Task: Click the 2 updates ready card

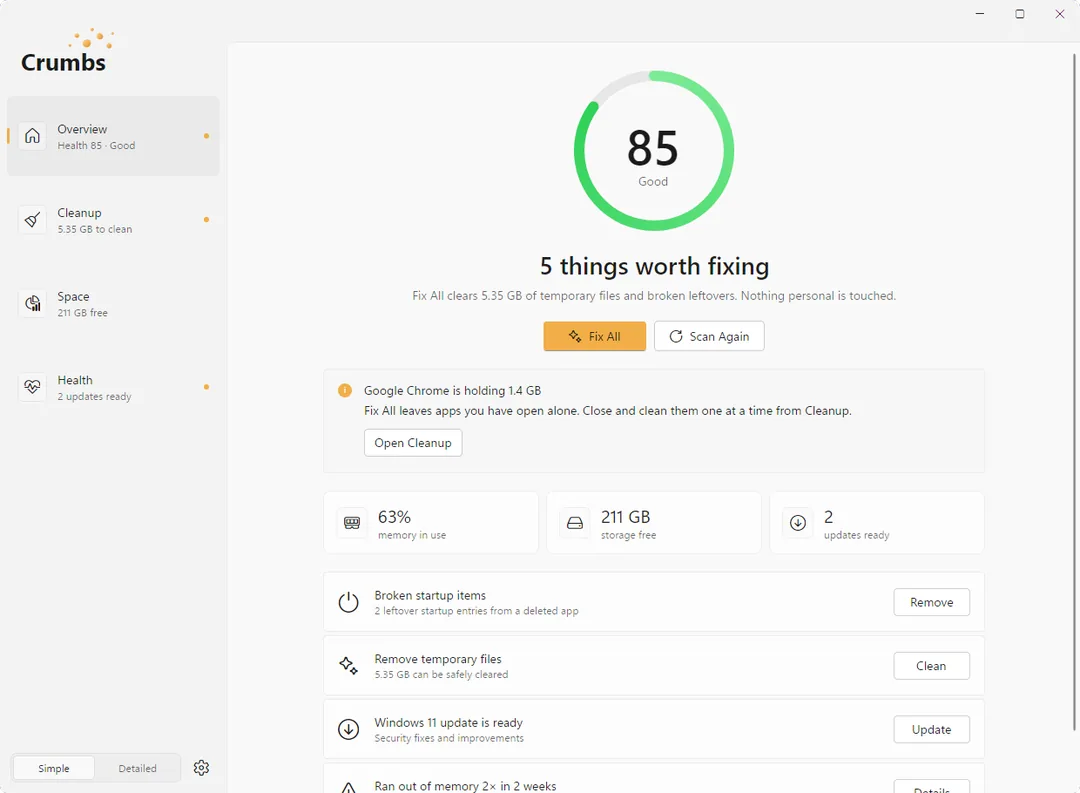Action: click(x=877, y=522)
